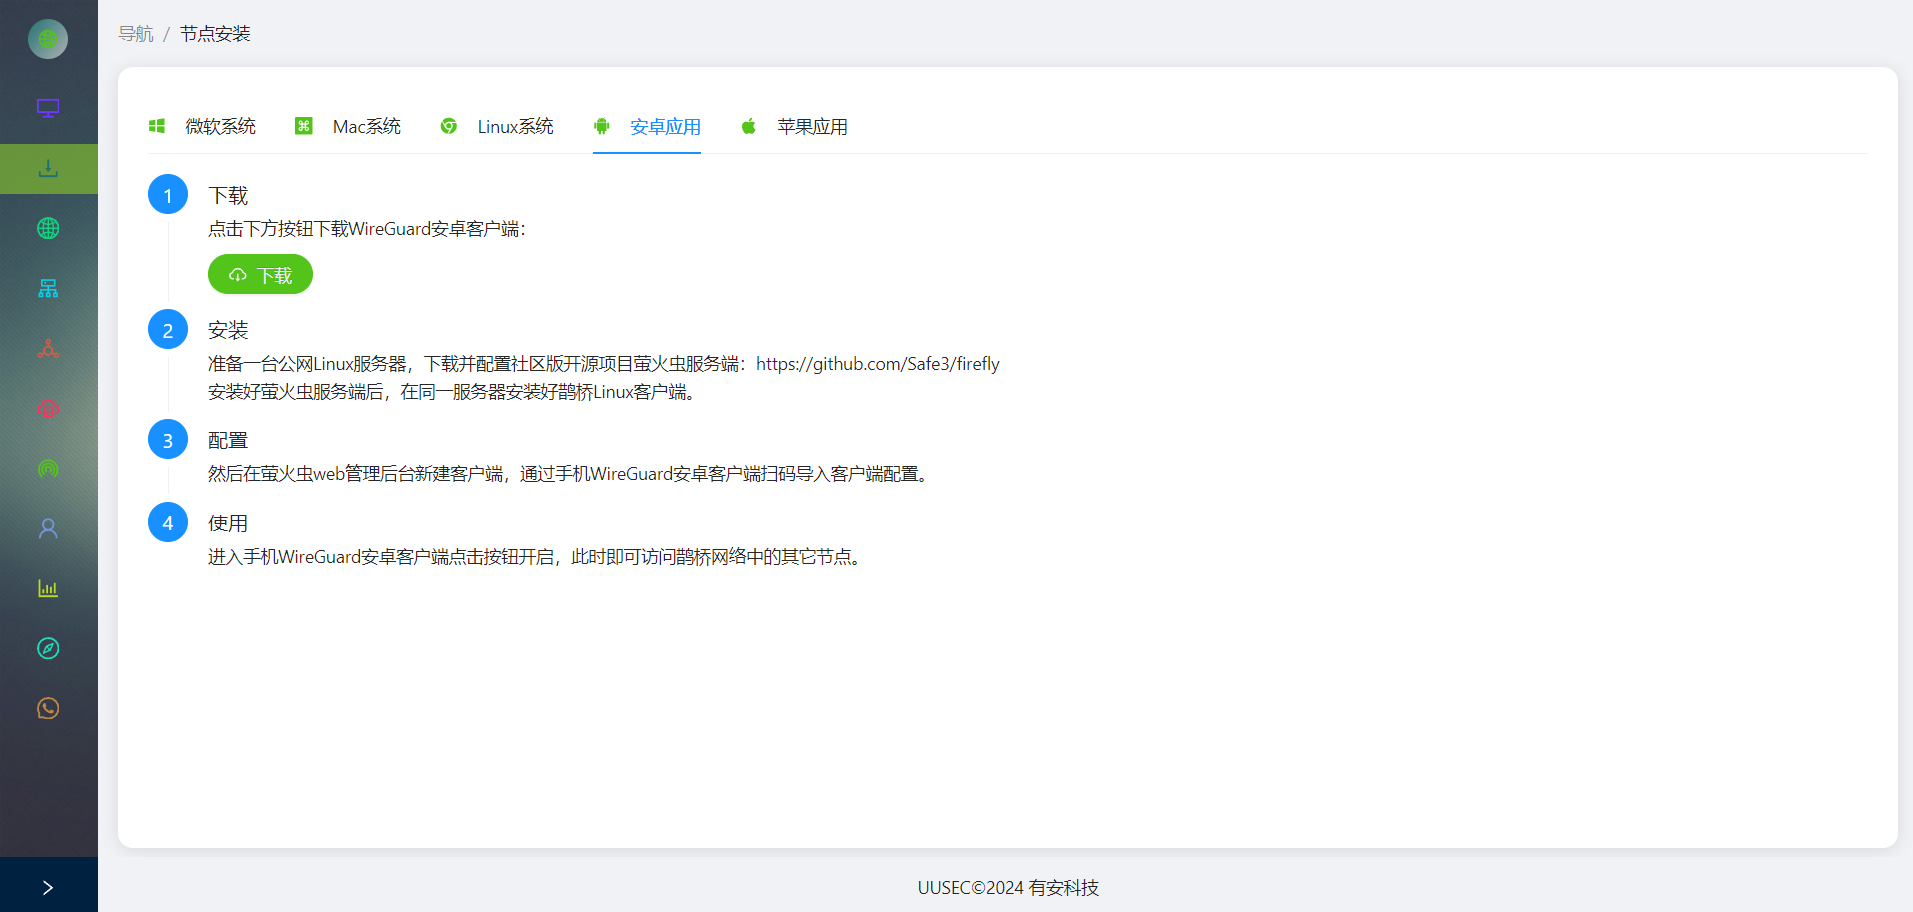The height and width of the screenshot is (912, 1913).
Task: Select the download tray icon in sidebar
Action: coord(48,168)
